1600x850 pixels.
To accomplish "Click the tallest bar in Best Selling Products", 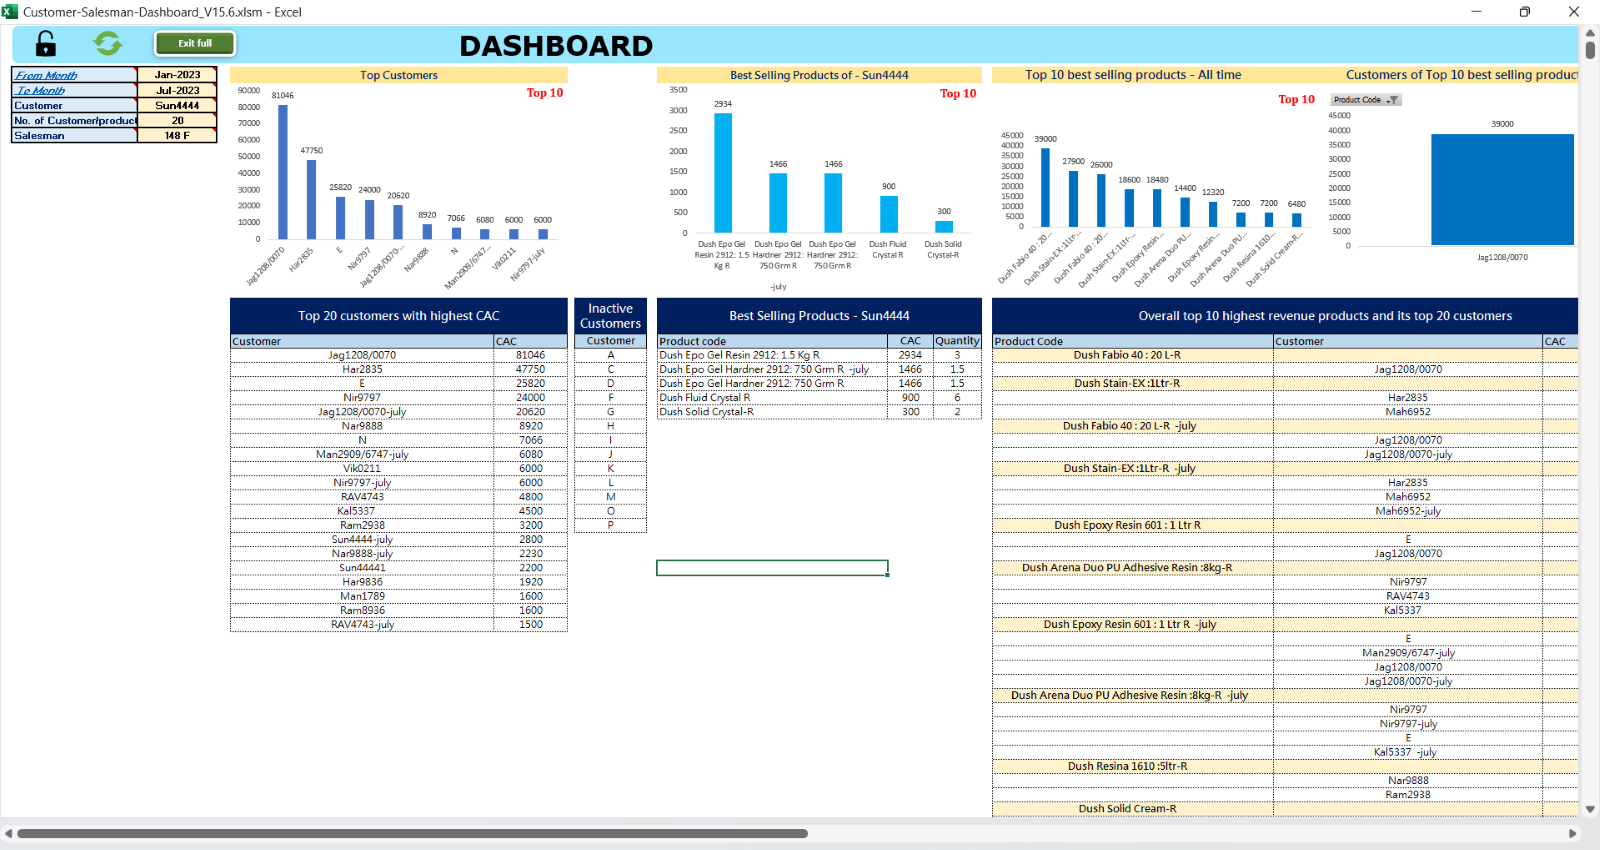I will (x=723, y=172).
